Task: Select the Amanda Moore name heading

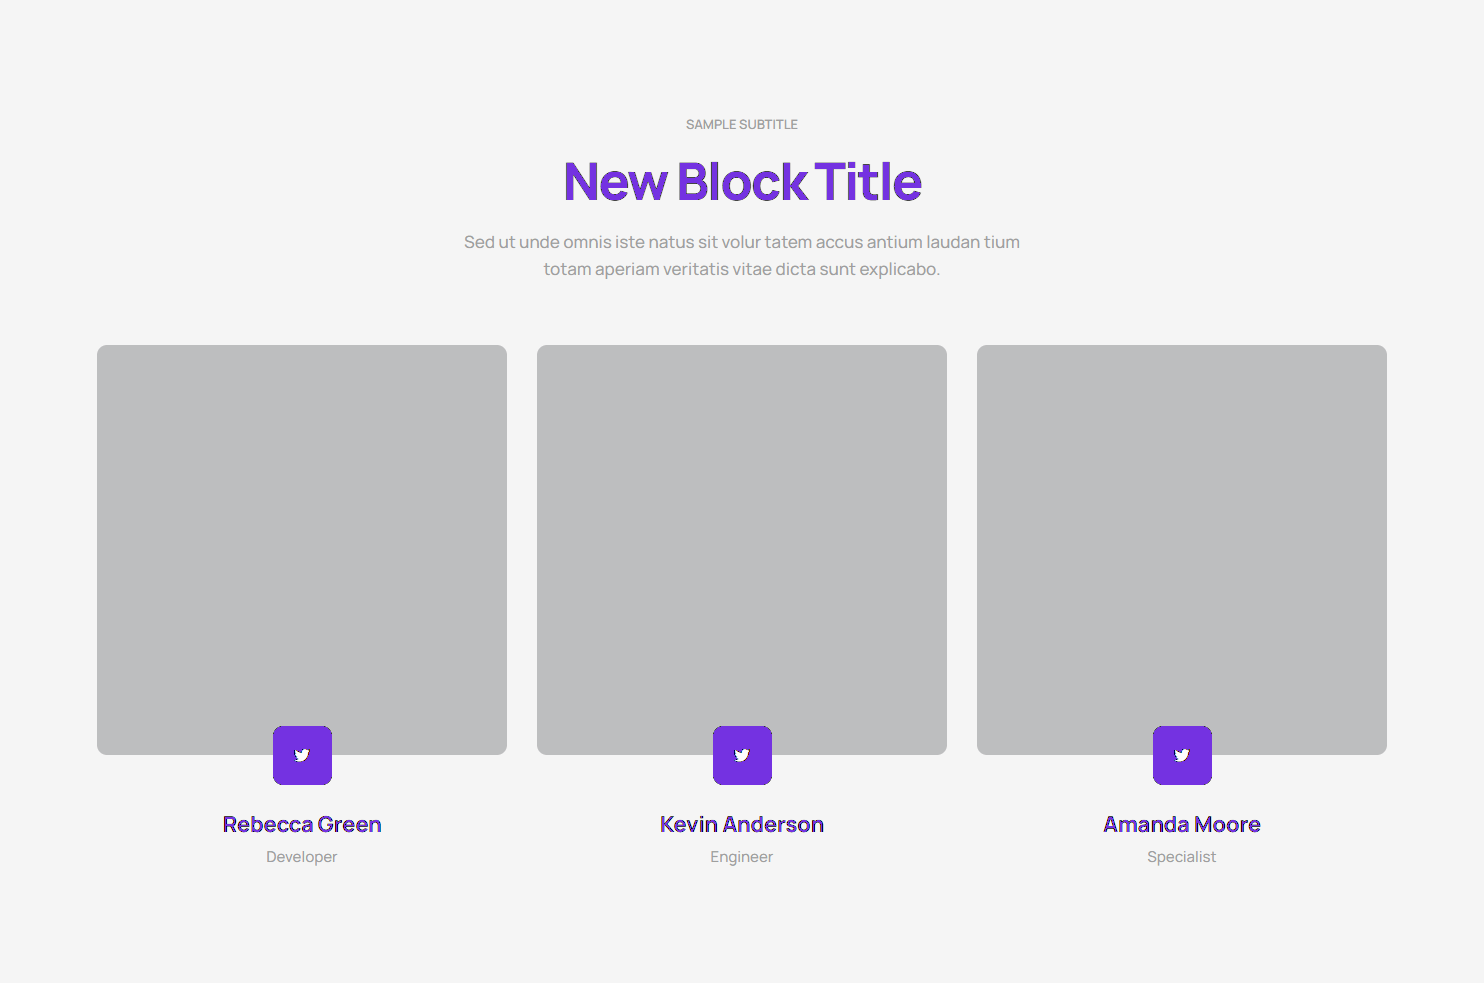Action: coord(1182,824)
